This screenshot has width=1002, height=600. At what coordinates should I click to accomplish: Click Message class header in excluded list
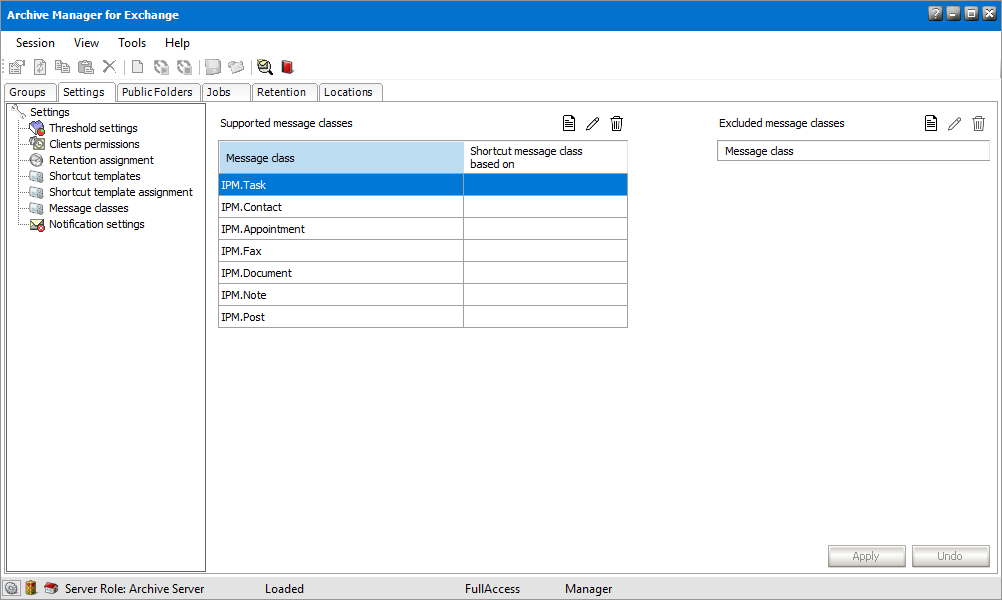click(853, 151)
